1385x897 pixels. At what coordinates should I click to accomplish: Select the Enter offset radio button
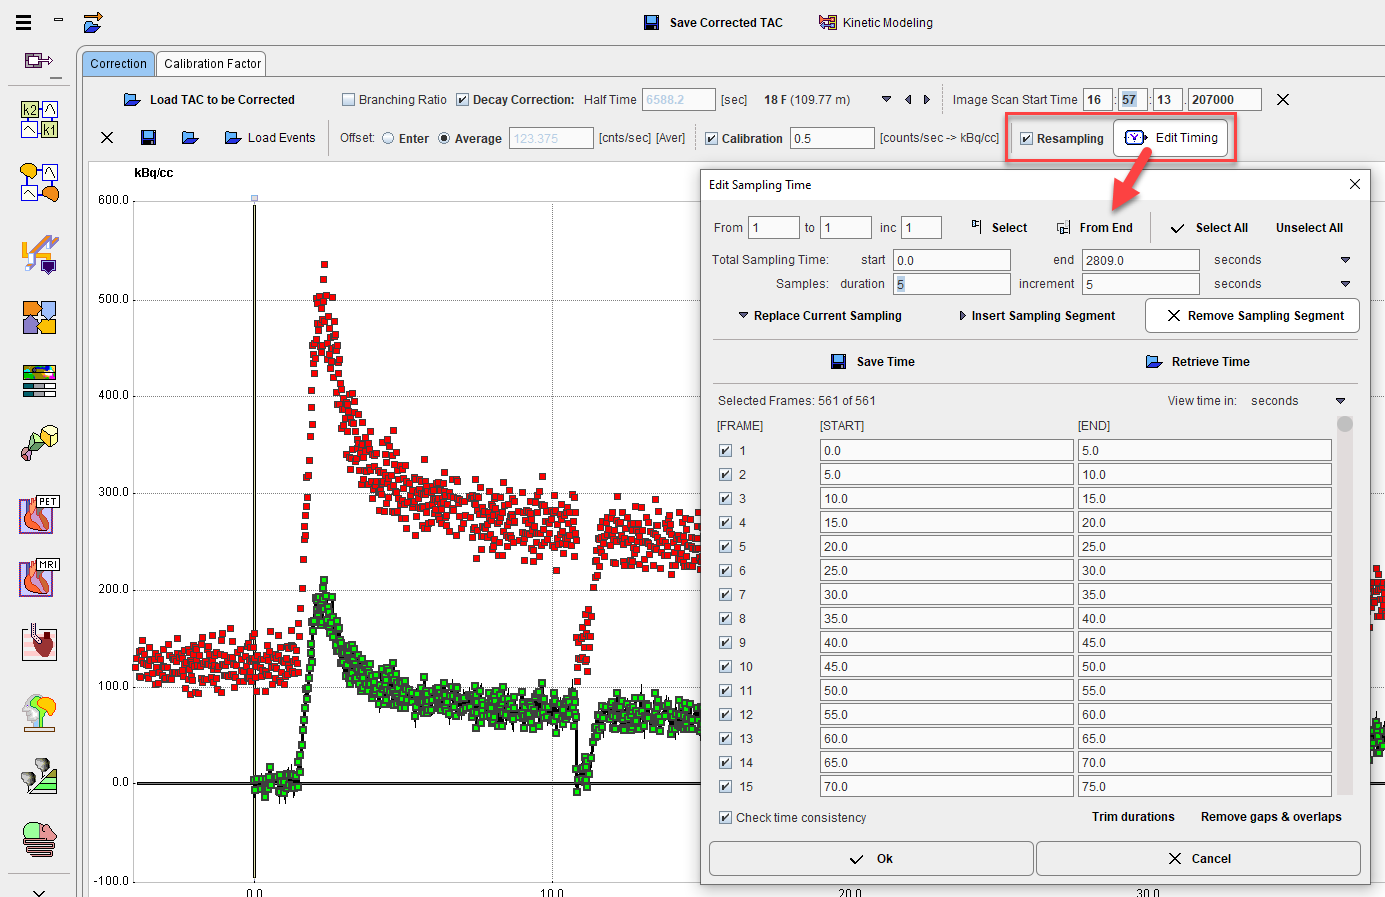pos(388,139)
